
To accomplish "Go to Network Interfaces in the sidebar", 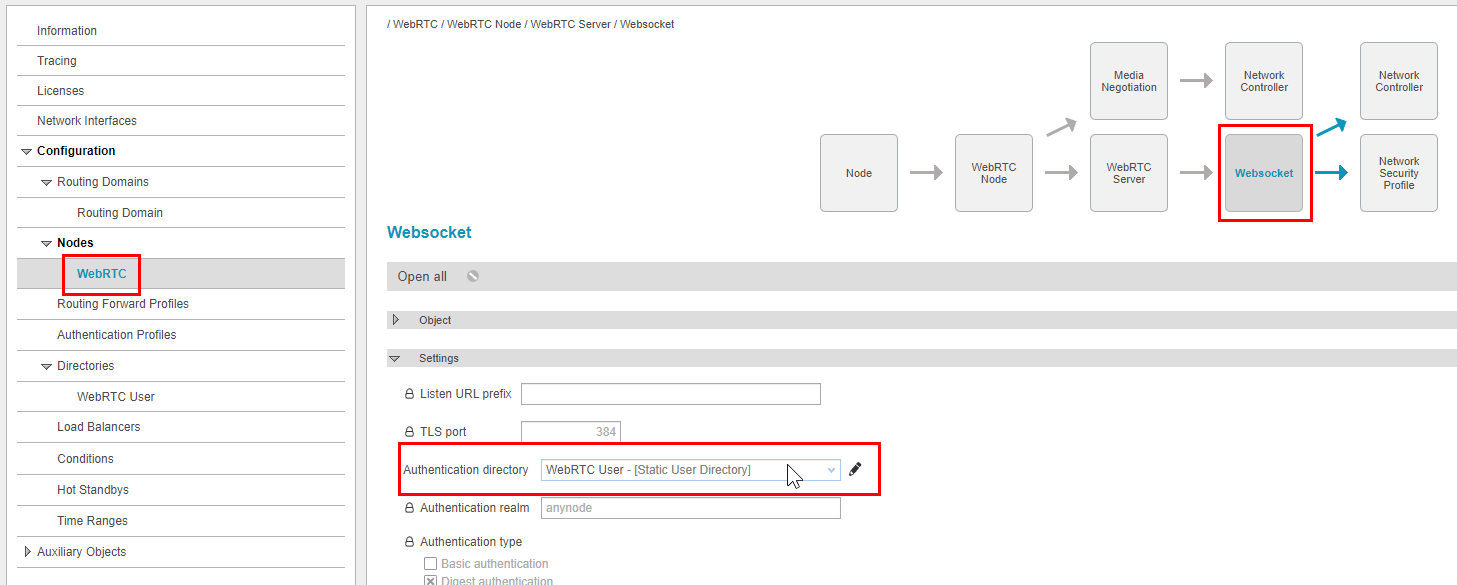I will [x=86, y=121].
